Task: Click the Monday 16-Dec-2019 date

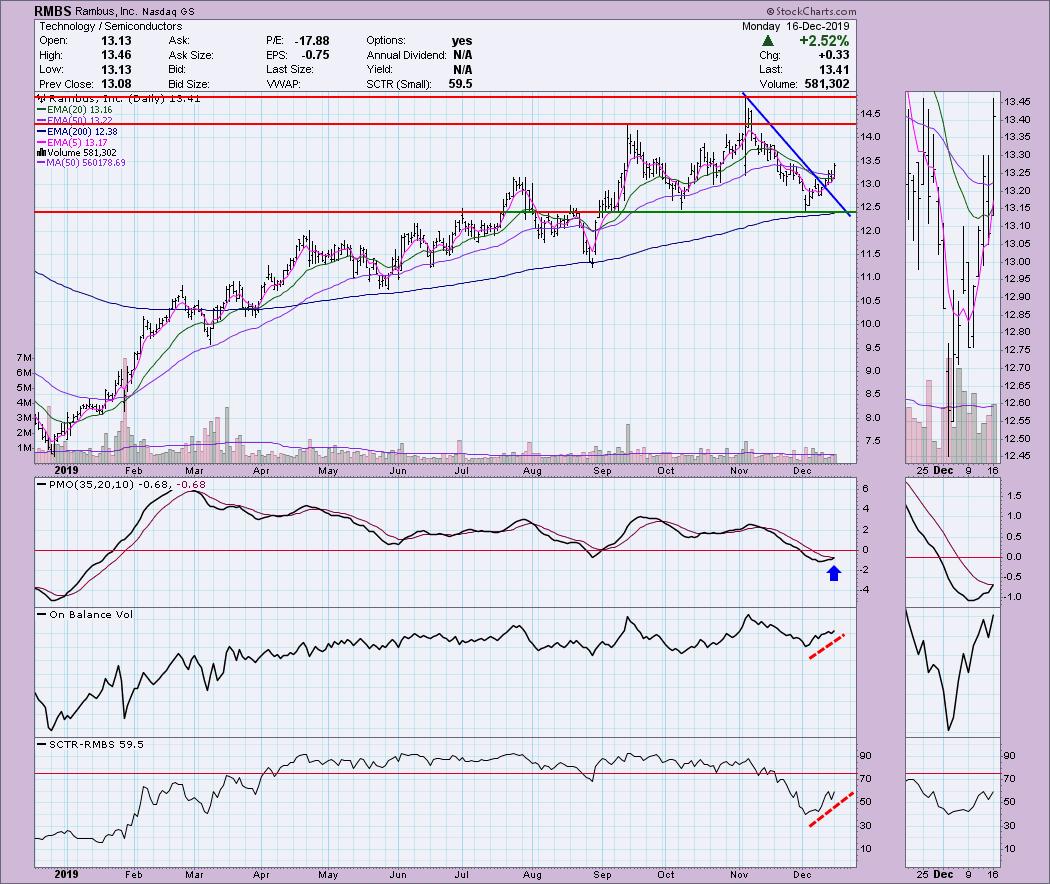Action: pos(795,26)
